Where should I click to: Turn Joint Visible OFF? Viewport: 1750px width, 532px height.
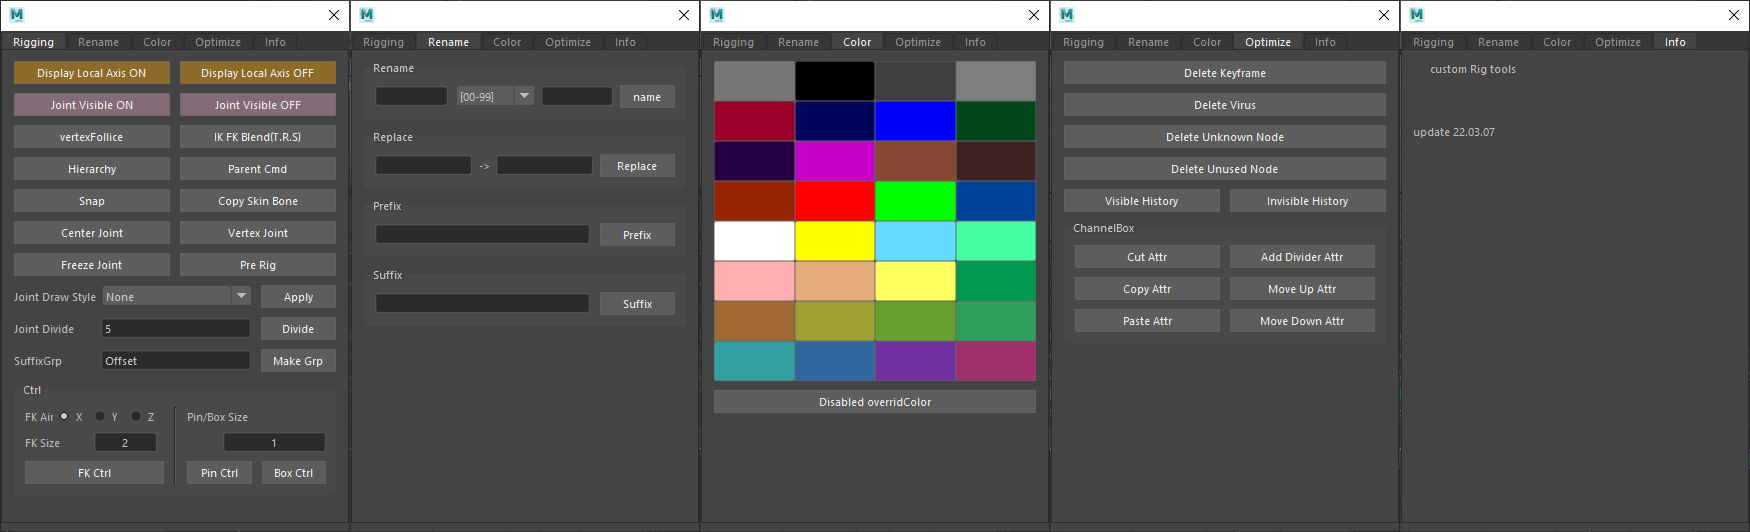pyautogui.click(x=257, y=105)
